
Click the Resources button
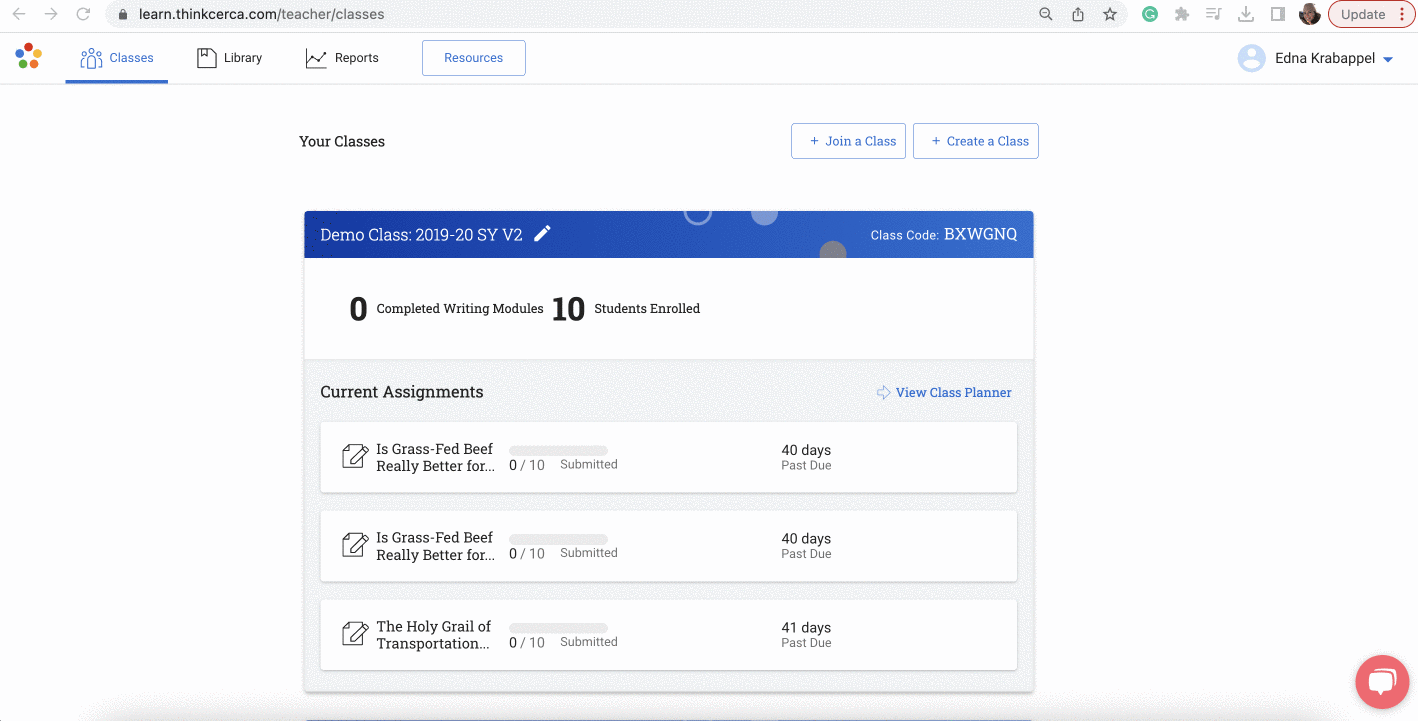click(474, 58)
